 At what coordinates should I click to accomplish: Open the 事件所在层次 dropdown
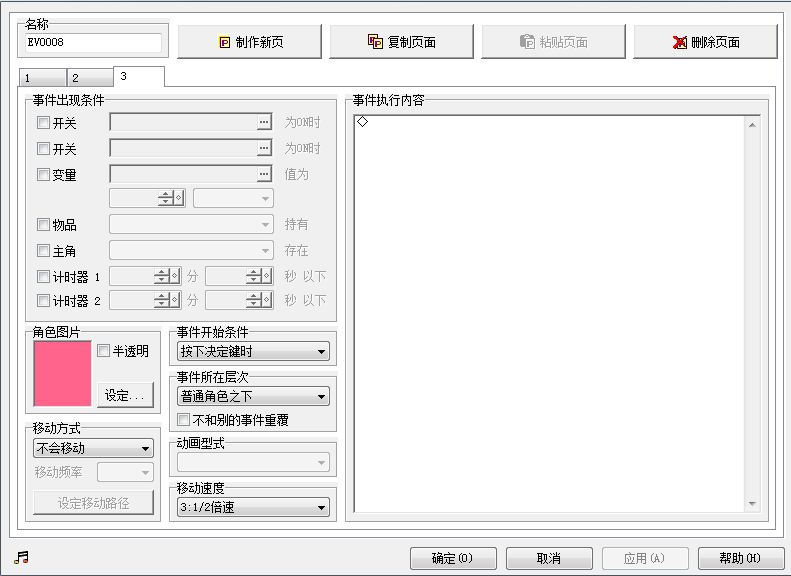[253, 396]
